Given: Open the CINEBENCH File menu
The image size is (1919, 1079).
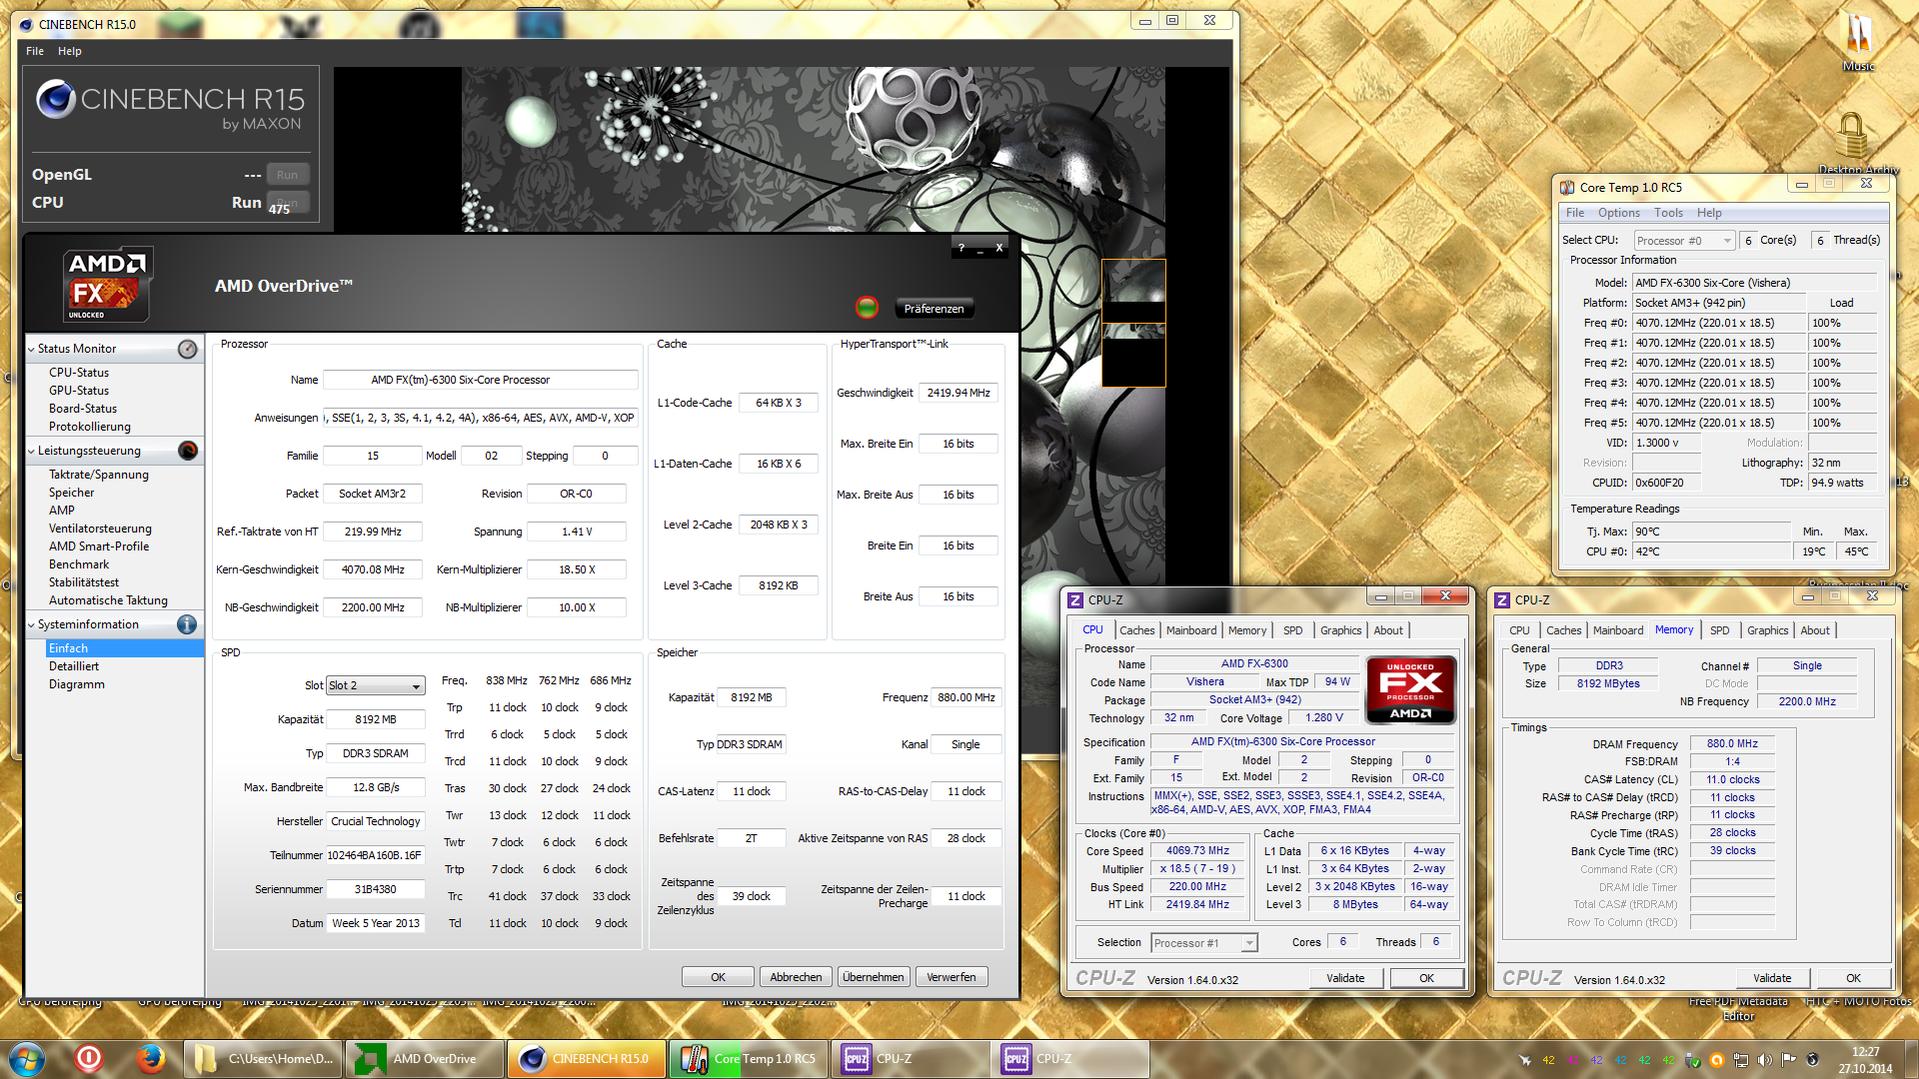Looking at the screenshot, I should click(35, 51).
